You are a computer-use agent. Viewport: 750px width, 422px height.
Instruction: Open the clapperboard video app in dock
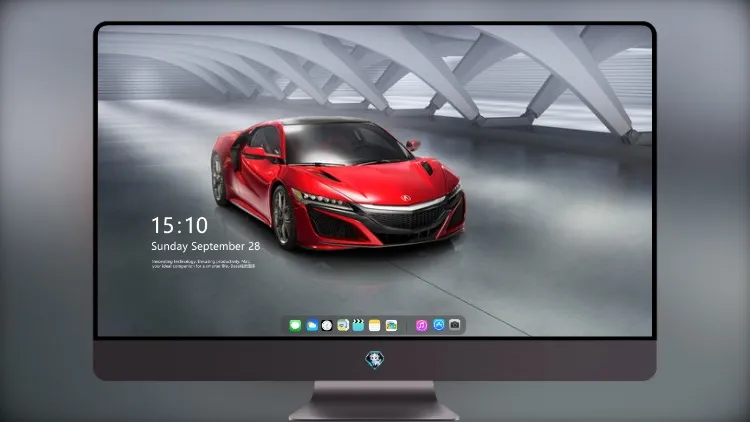(x=358, y=325)
